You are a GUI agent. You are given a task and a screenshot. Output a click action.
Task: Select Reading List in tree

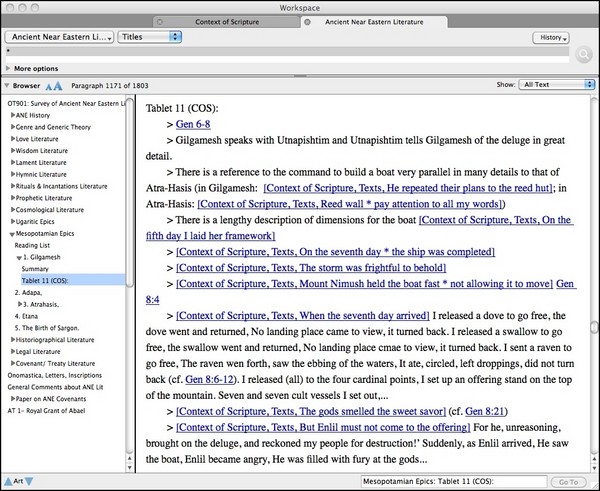(x=32, y=245)
